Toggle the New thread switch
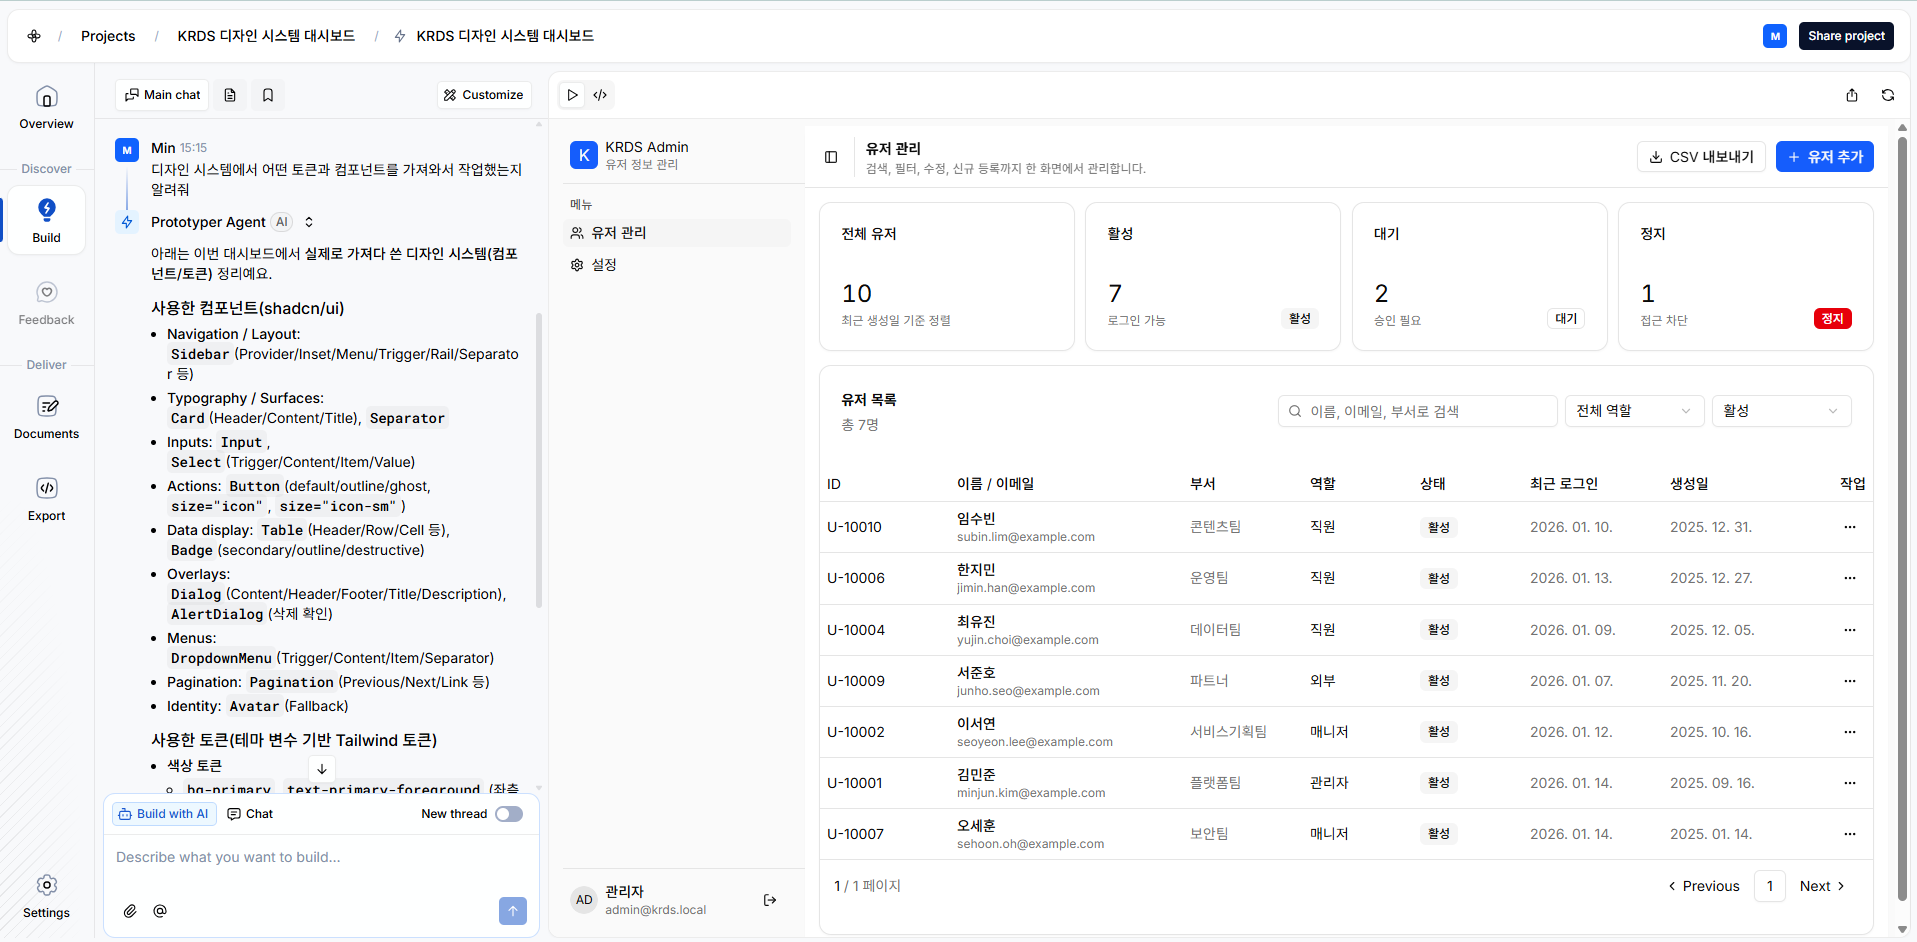The image size is (1917, 942). [x=509, y=814]
